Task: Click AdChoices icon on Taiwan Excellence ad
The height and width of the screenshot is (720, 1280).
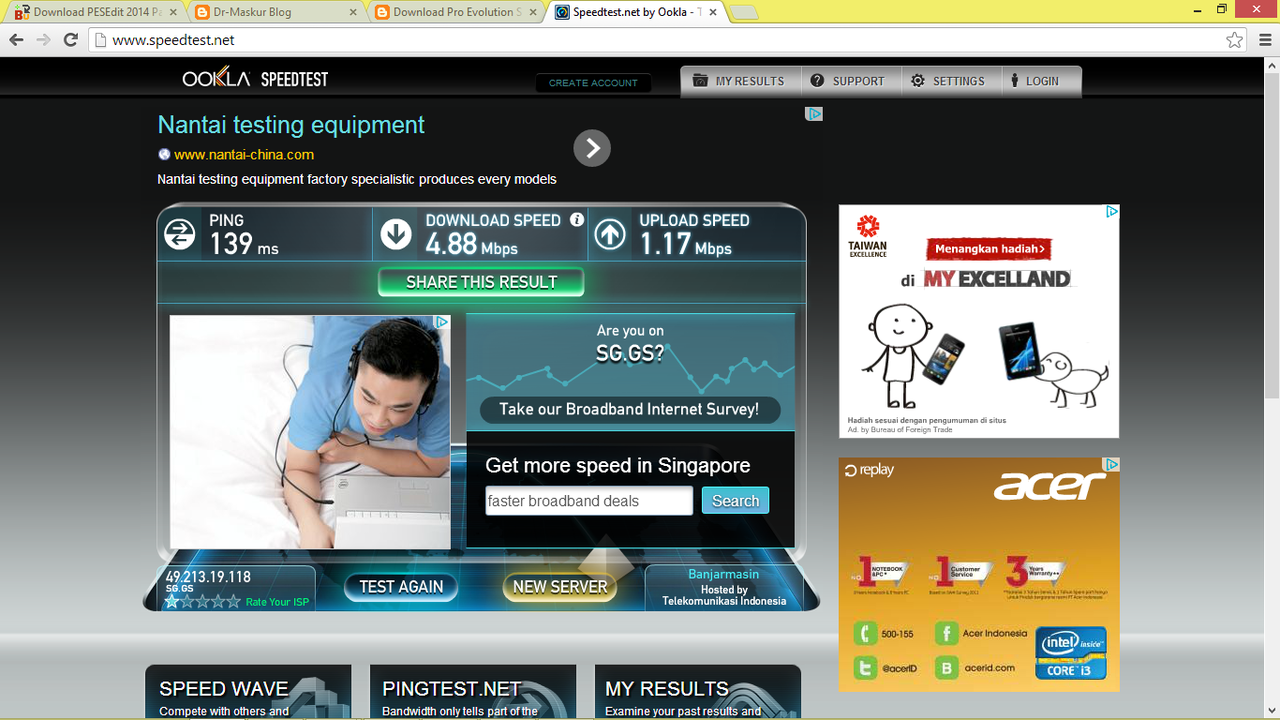Action: 1111,212
